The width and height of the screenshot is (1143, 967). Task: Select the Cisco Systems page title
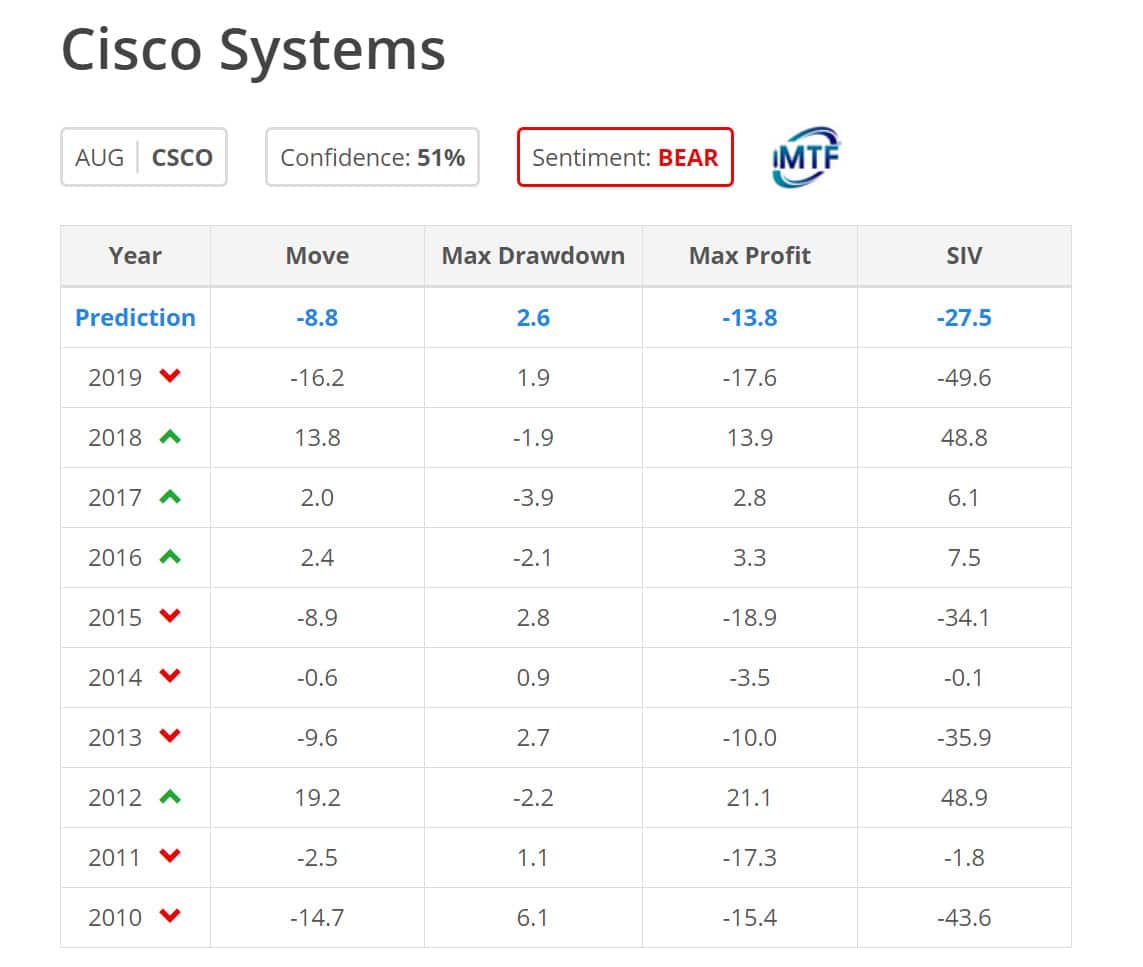253,50
